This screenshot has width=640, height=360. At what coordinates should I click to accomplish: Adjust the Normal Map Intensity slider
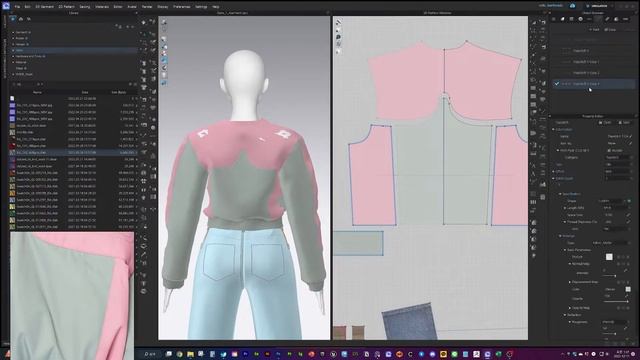[615, 276]
